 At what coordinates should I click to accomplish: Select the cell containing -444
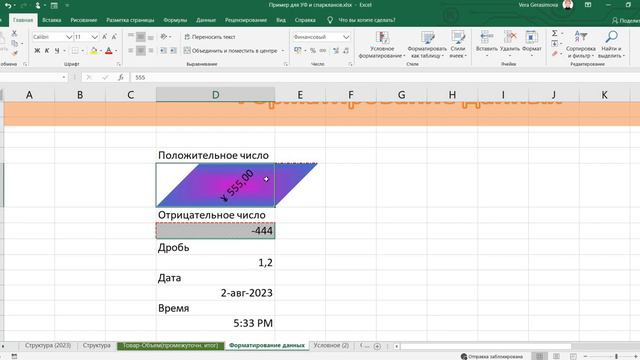point(215,231)
